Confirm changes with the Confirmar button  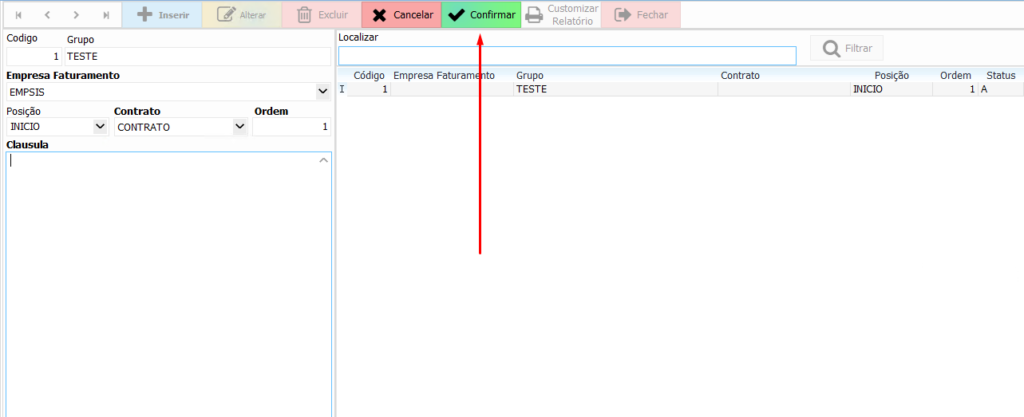point(481,15)
